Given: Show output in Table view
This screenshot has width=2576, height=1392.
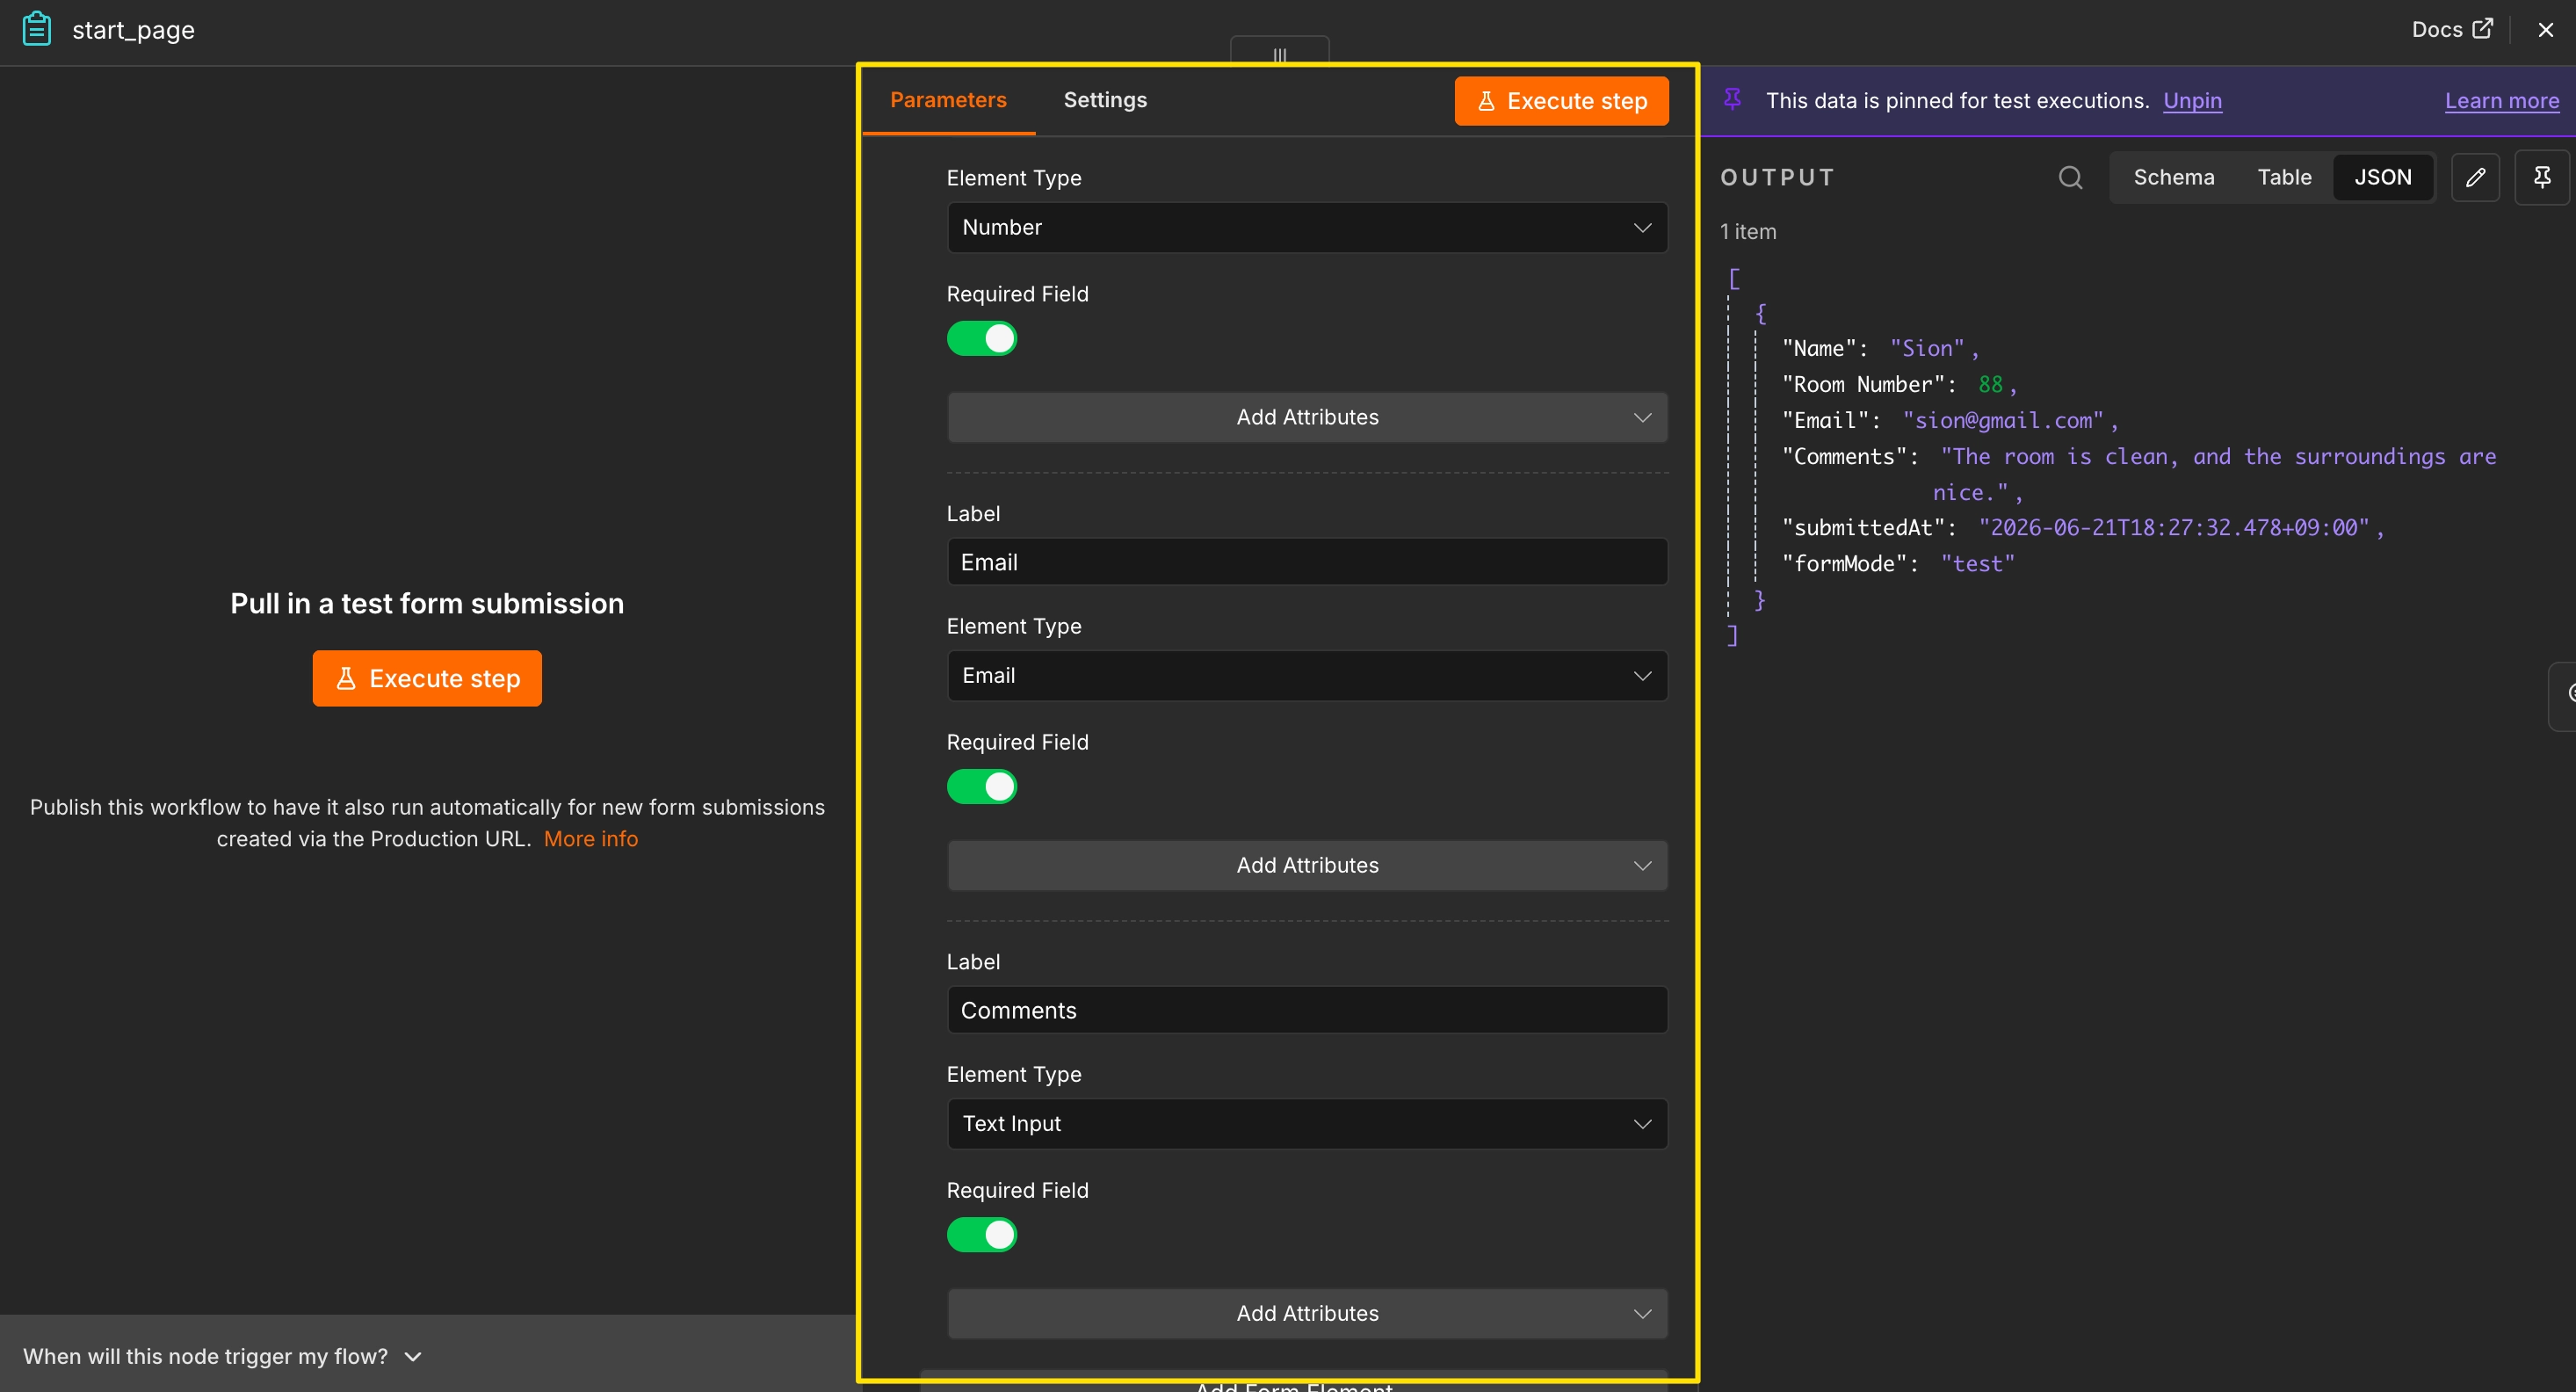Looking at the screenshot, I should (x=2284, y=177).
